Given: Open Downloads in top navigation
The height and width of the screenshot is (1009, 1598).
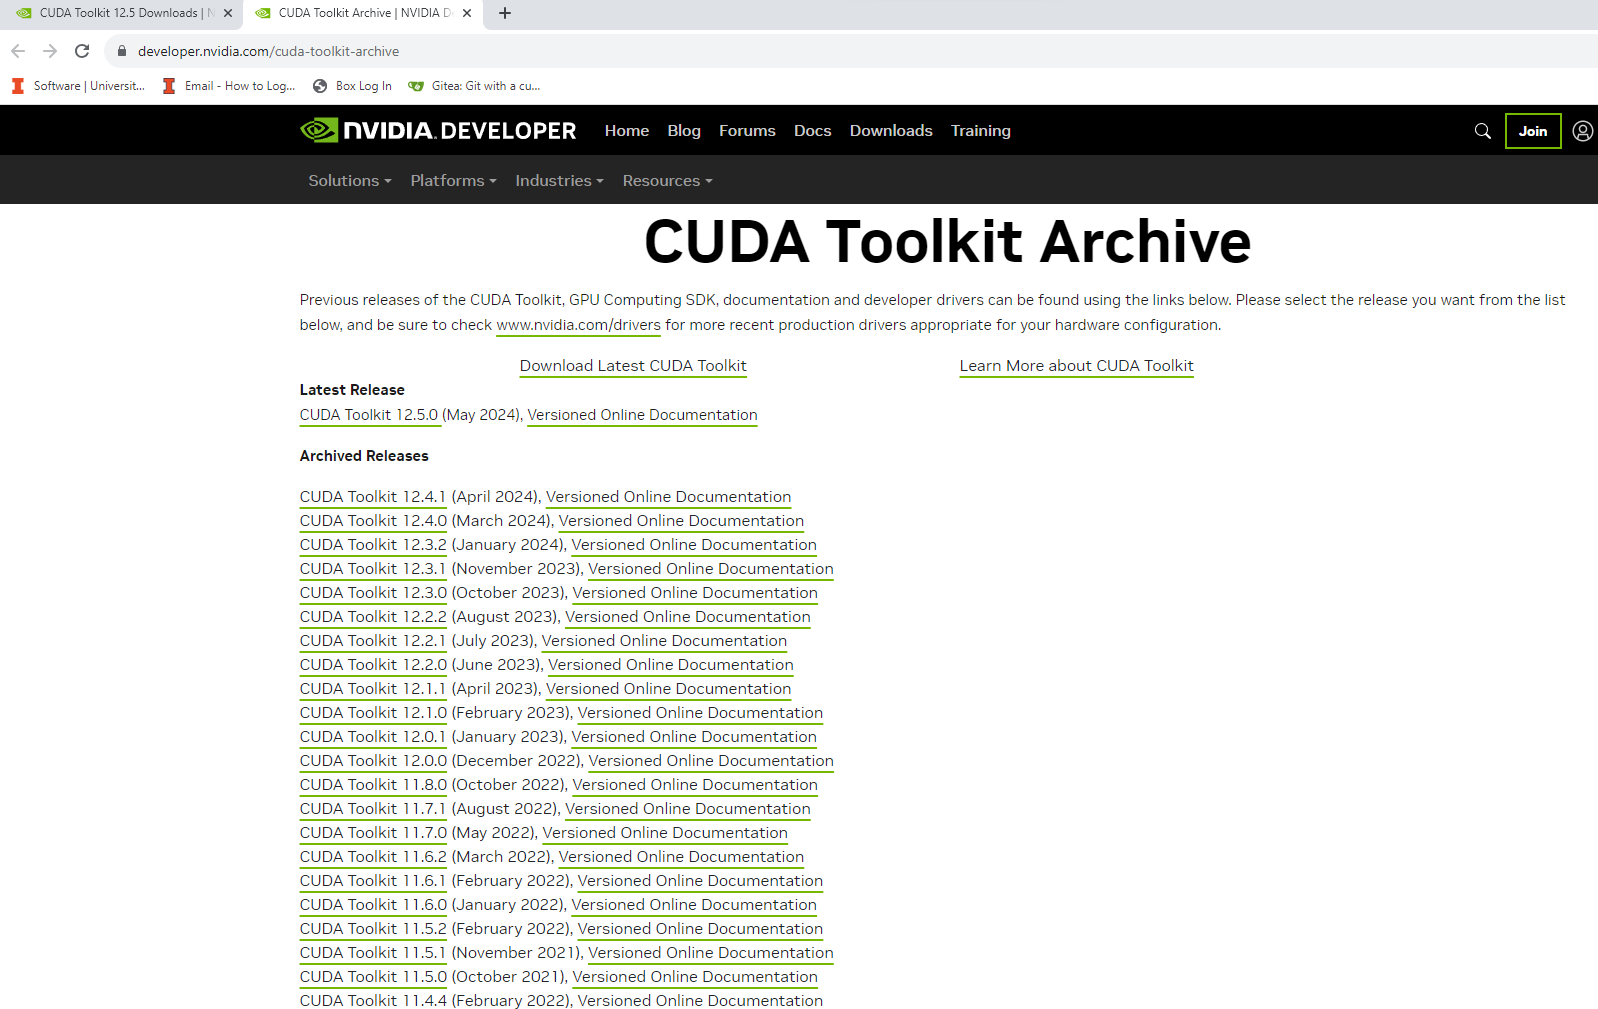Looking at the screenshot, I should click(x=891, y=131).
